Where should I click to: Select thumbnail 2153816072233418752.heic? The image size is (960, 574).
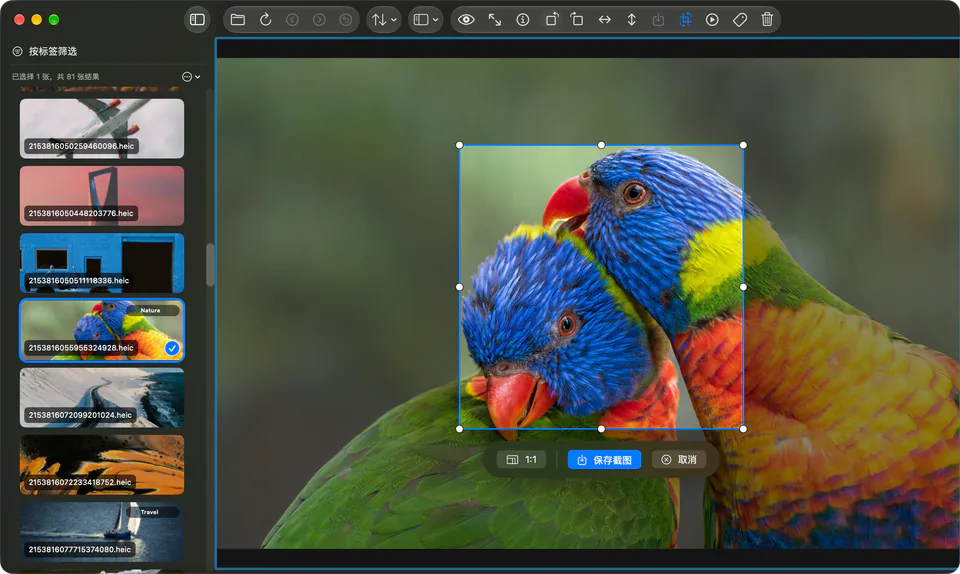pyautogui.click(x=102, y=465)
